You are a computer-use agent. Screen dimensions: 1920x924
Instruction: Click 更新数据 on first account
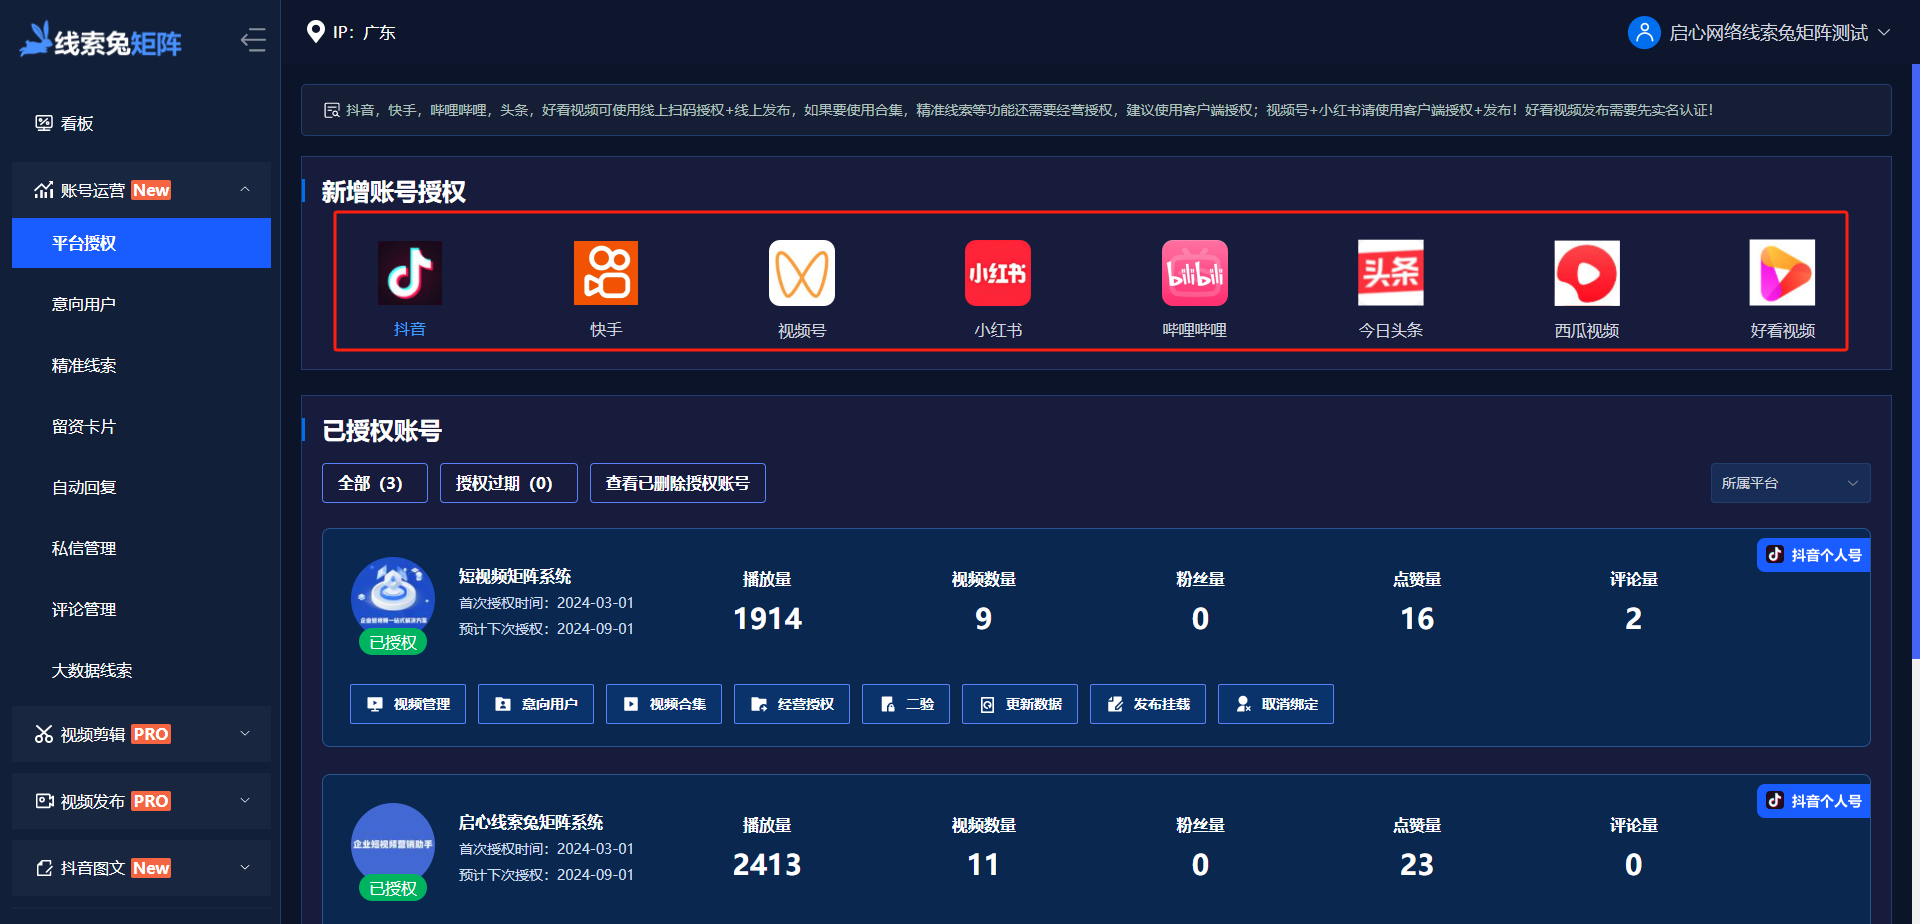pos(1020,704)
